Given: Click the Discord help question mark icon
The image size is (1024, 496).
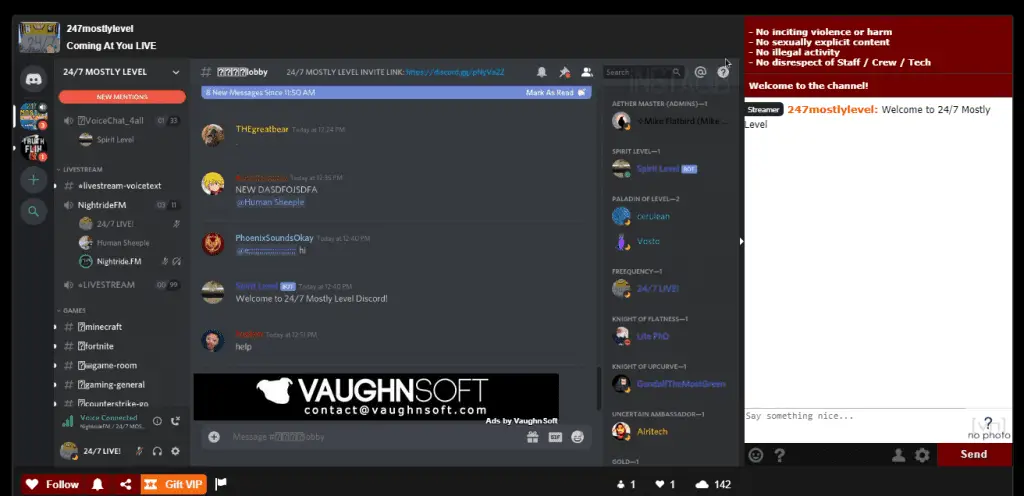Looking at the screenshot, I should [723, 72].
